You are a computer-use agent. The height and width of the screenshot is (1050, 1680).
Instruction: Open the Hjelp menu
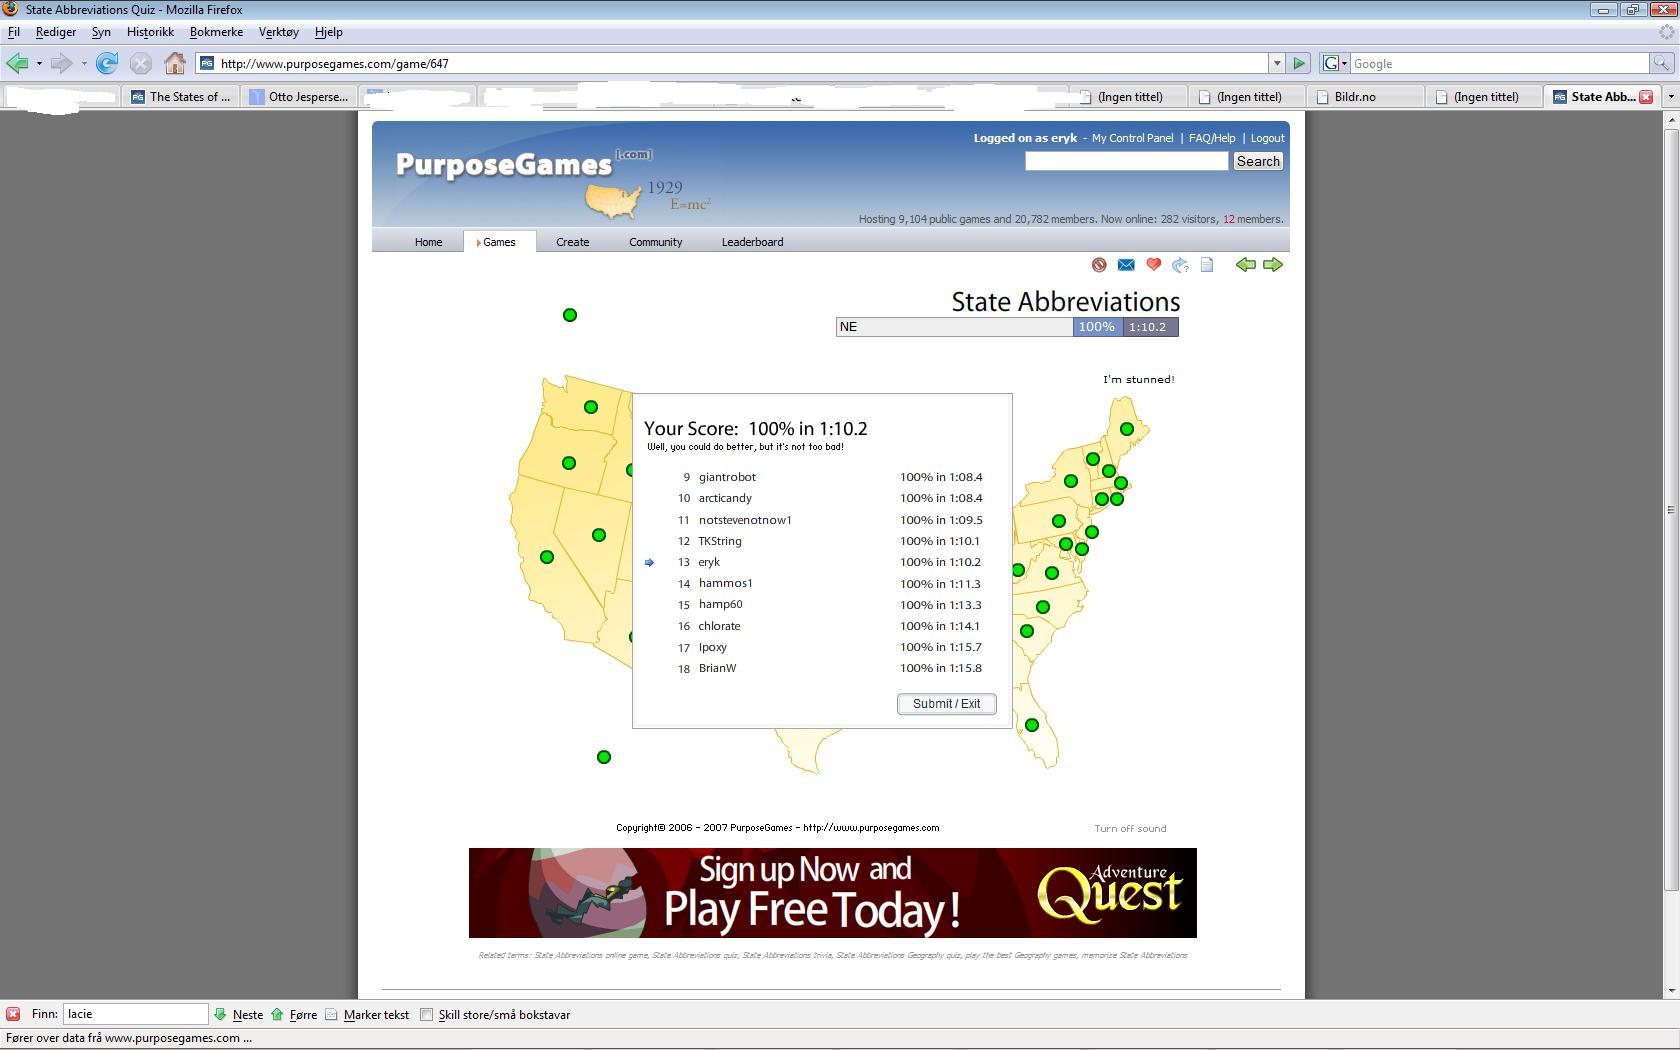329,32
